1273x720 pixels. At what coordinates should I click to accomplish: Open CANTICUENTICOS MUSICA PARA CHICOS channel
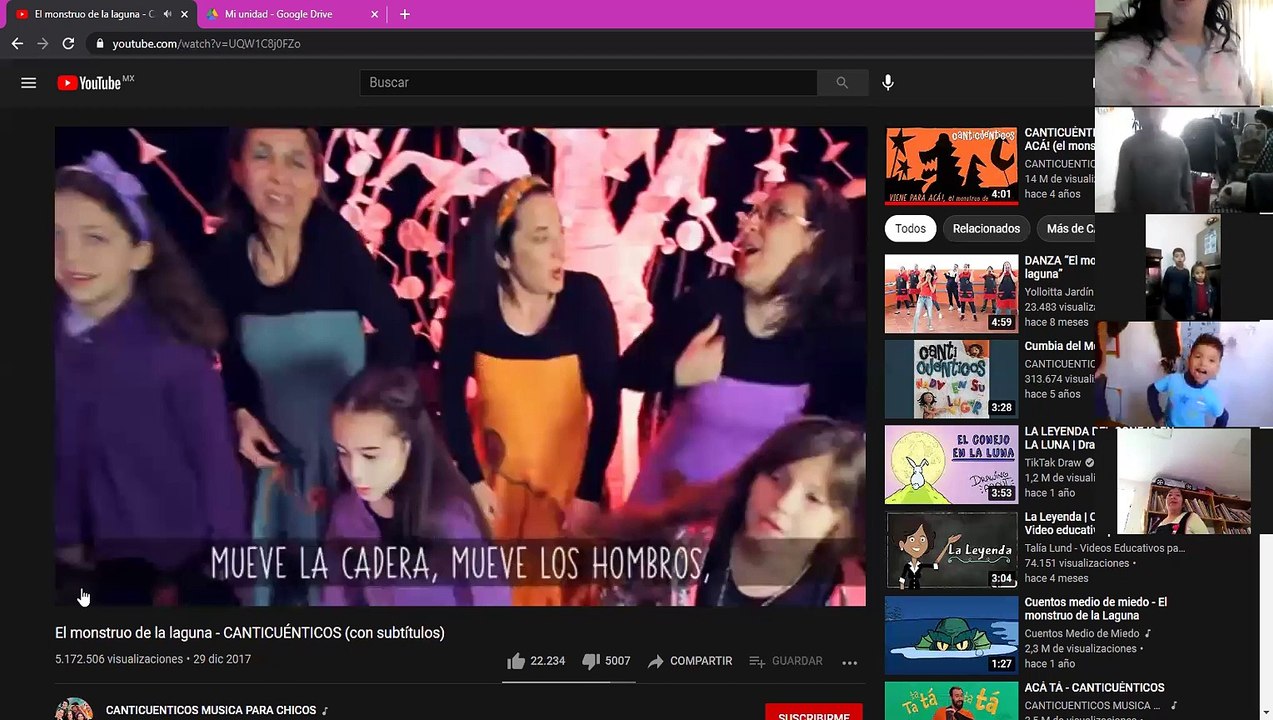[x=211, y=710]
